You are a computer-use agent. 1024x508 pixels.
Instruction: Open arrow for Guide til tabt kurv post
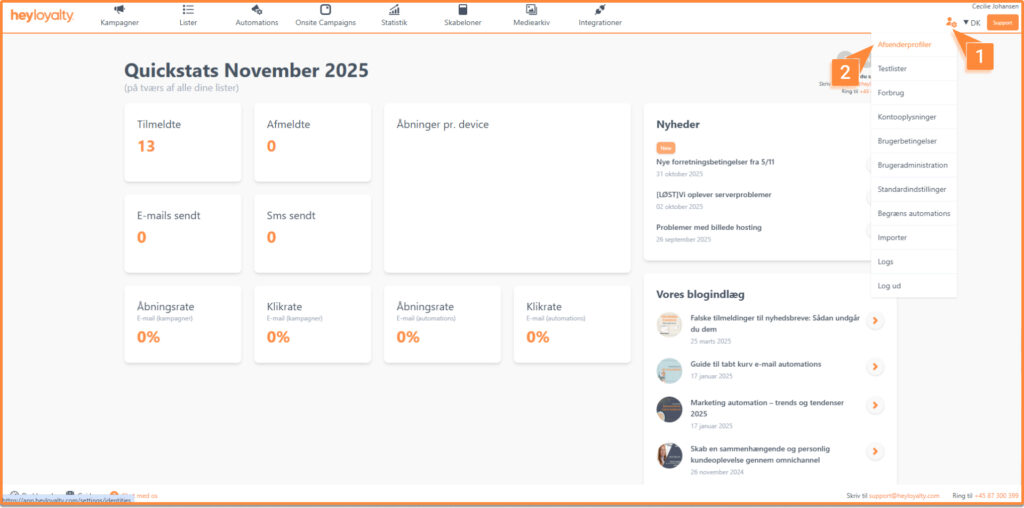pos(874,367)
